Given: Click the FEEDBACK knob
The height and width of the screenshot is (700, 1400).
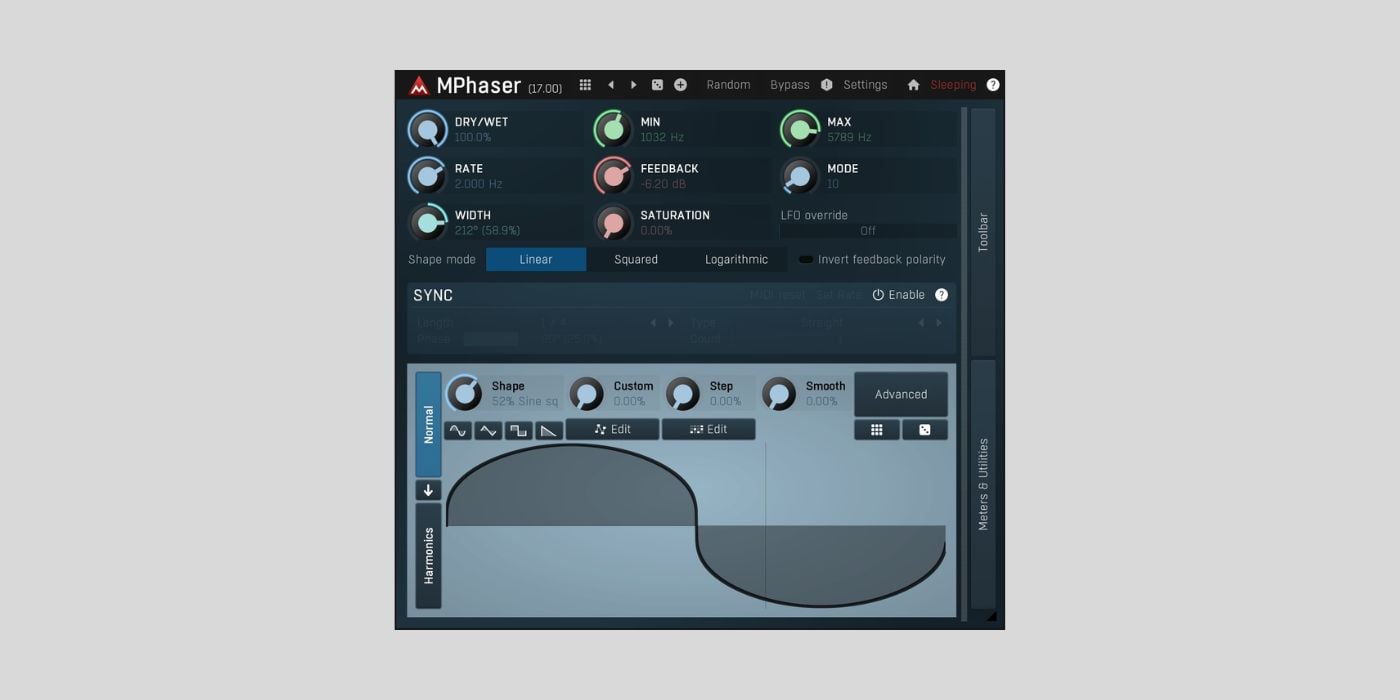Looking at the screenshot, I should 613,176.
